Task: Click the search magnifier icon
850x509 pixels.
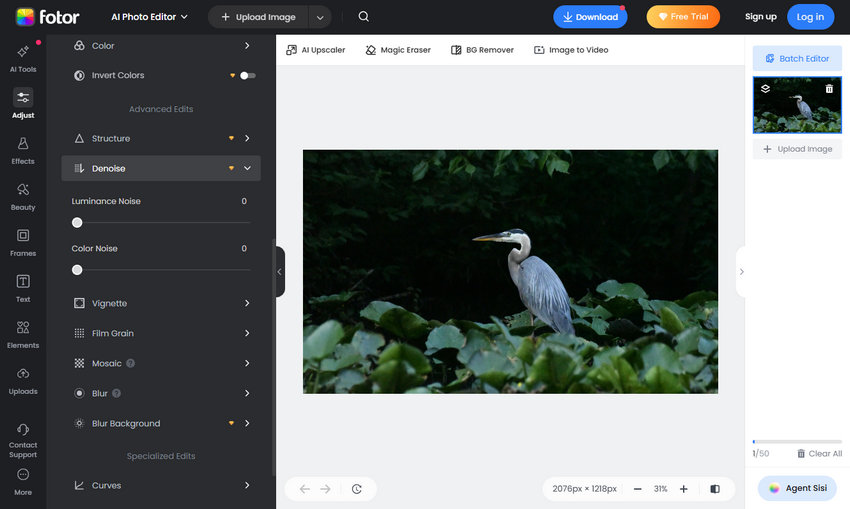Action: click(x=364, y=17)
